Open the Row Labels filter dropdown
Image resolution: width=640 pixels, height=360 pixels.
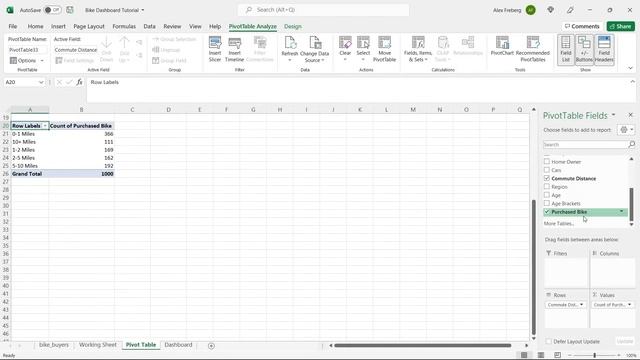pyautogui.click(x=45, y=126)
